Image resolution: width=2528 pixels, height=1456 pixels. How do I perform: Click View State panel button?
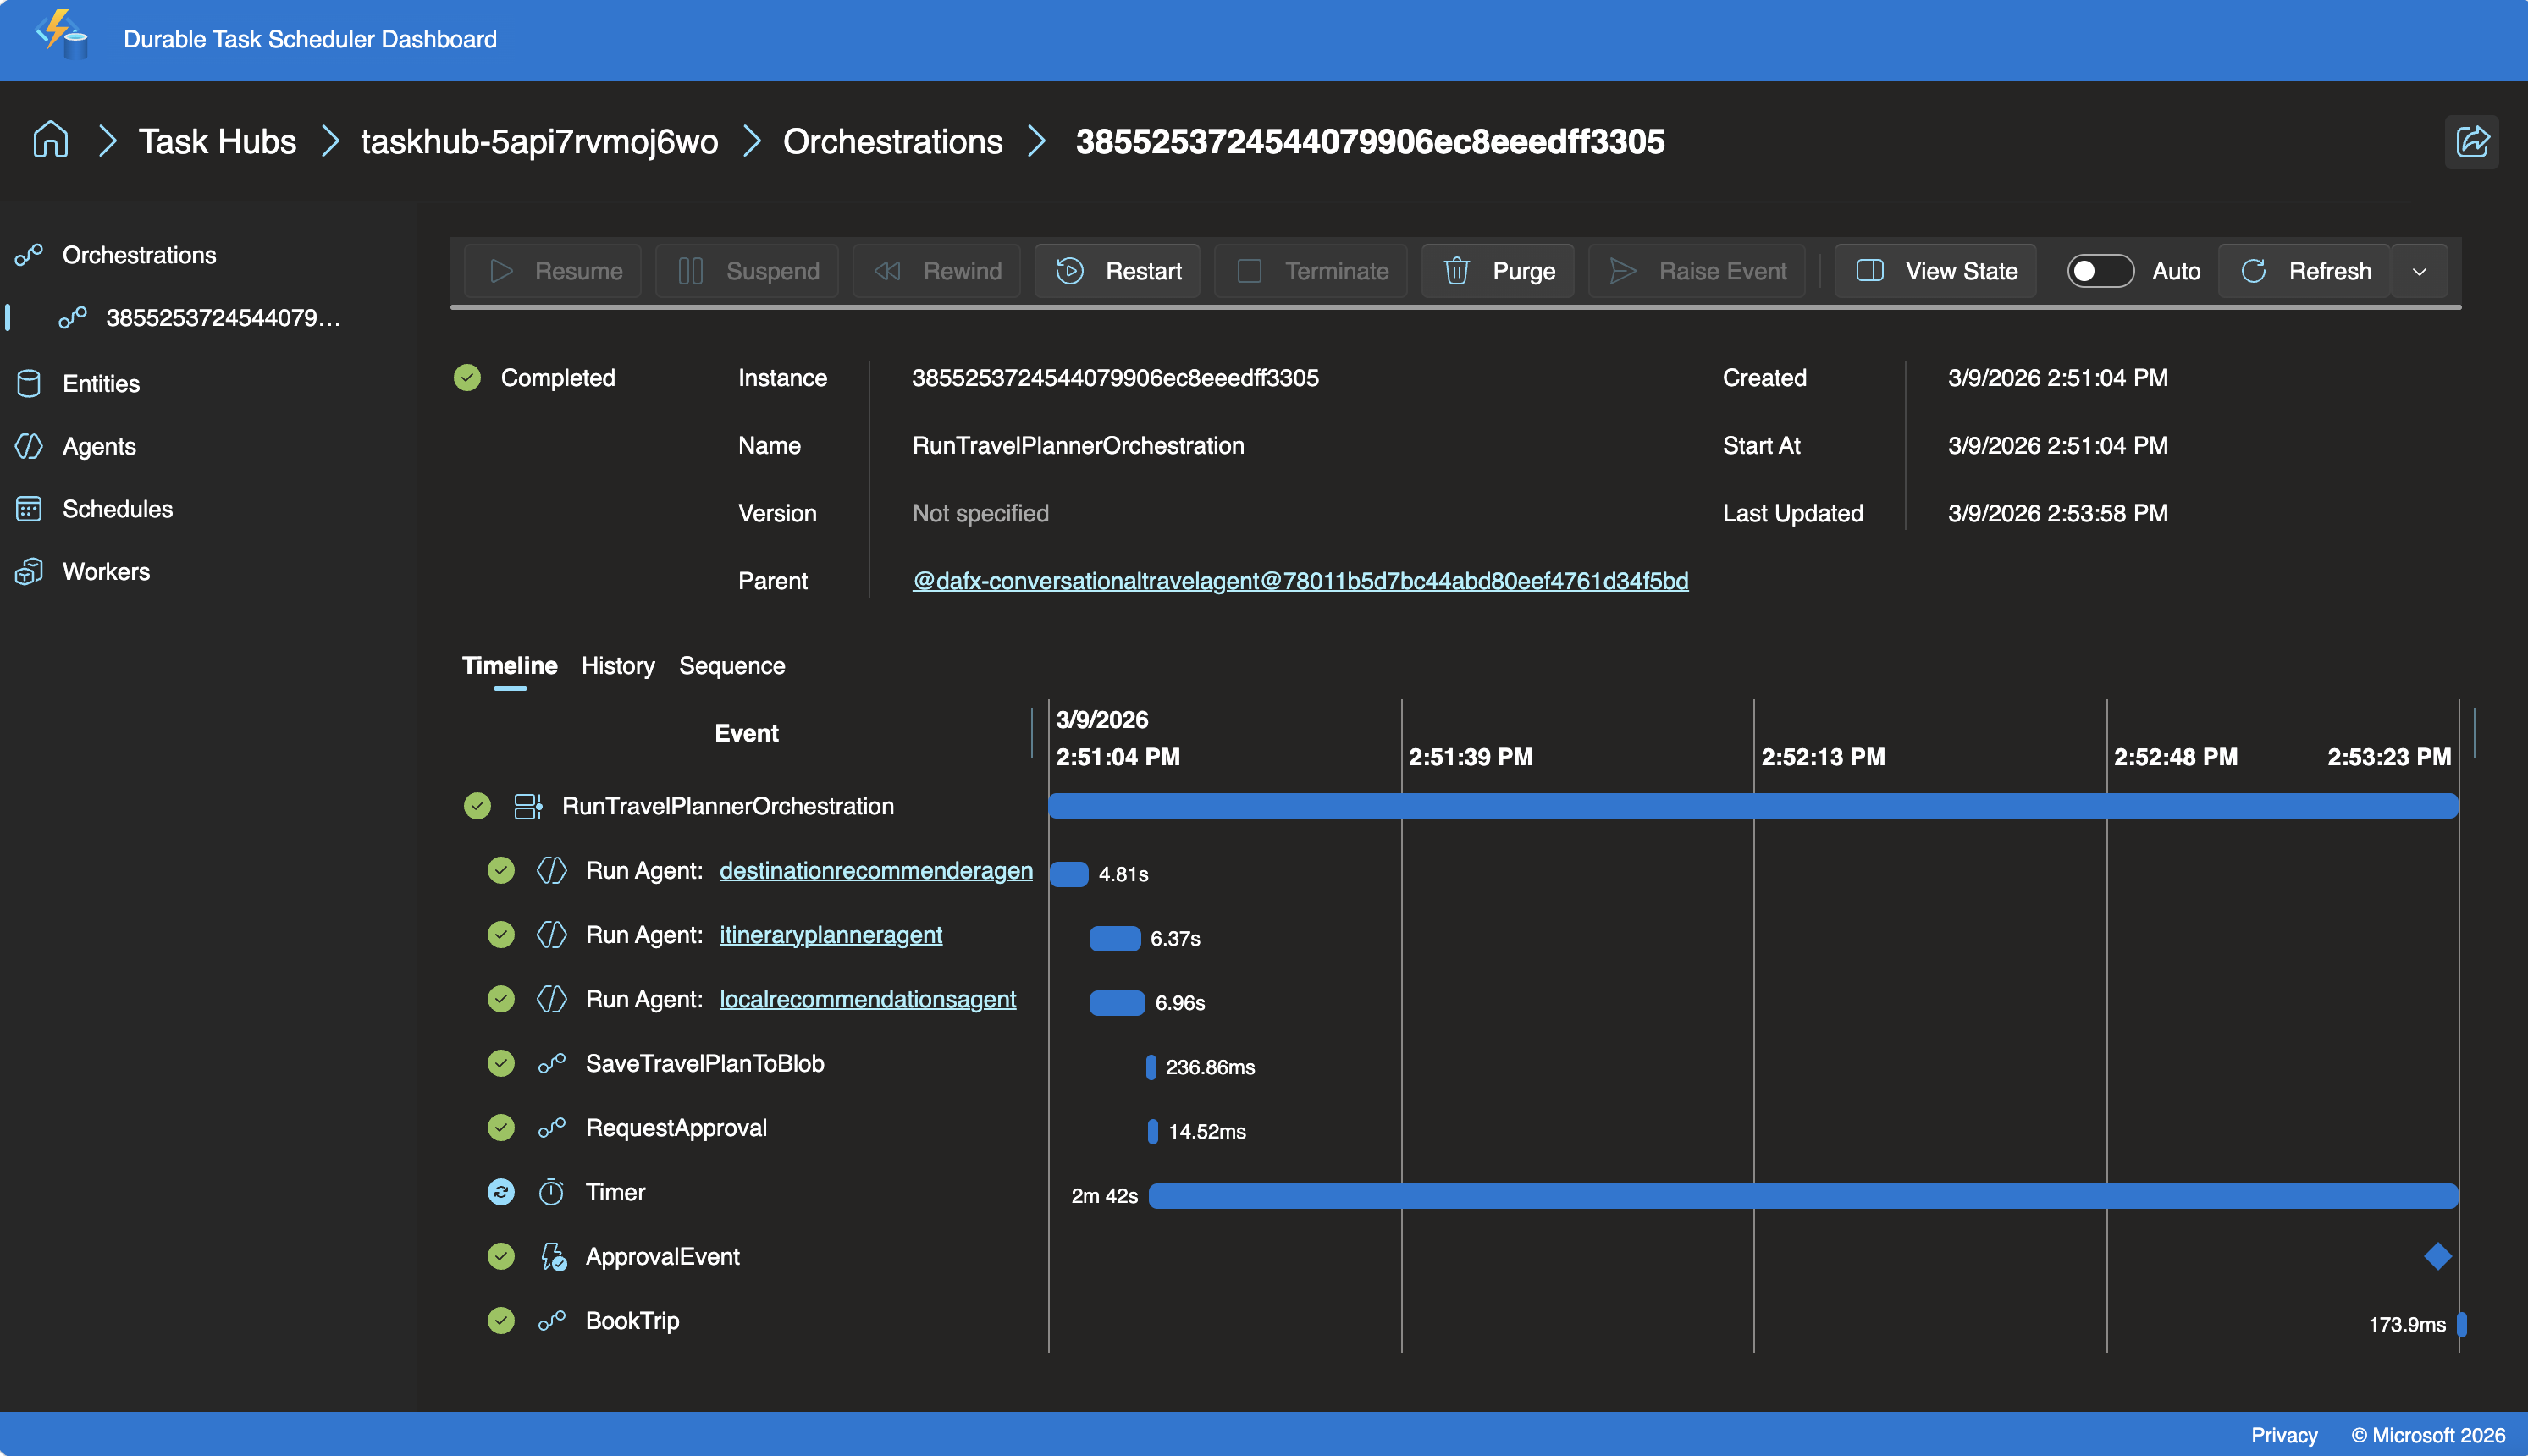(1935, 271)
